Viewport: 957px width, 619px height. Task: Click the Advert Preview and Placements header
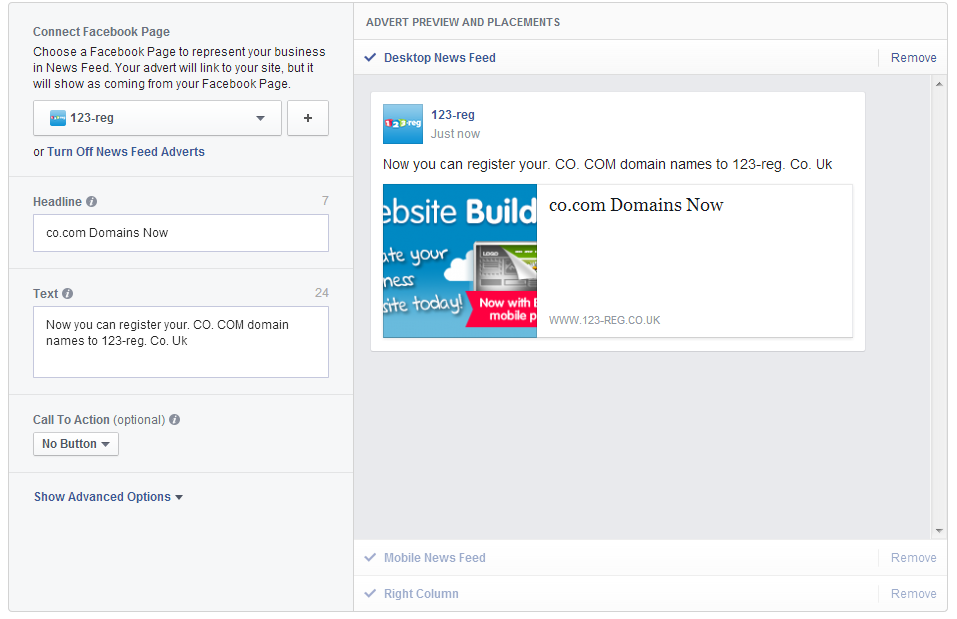(463, 22)
